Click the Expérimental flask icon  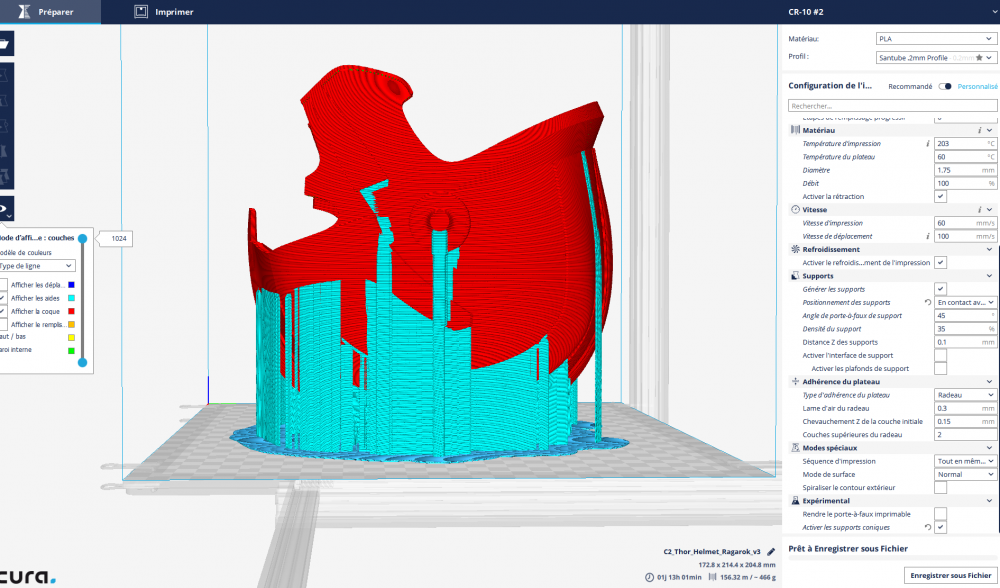(x=795, y=501)
